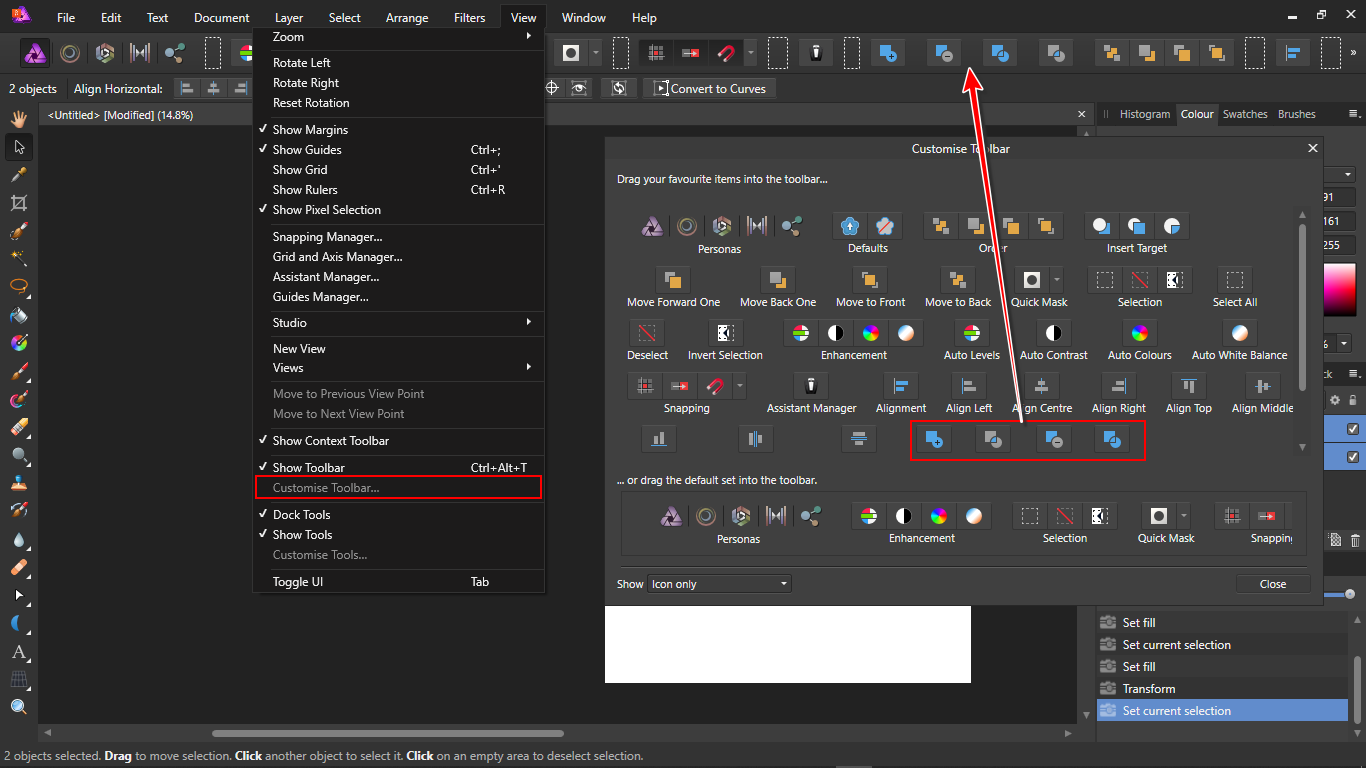This screenshot has height=768, width=1366.
Task: Open the Filters menu
Action: click(469, 18)
